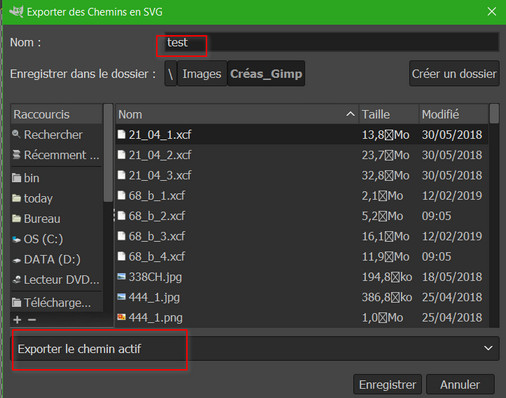506x398 pixels.
Task: Click the 18/05/2018 modified date
Action: pos(452,277)
